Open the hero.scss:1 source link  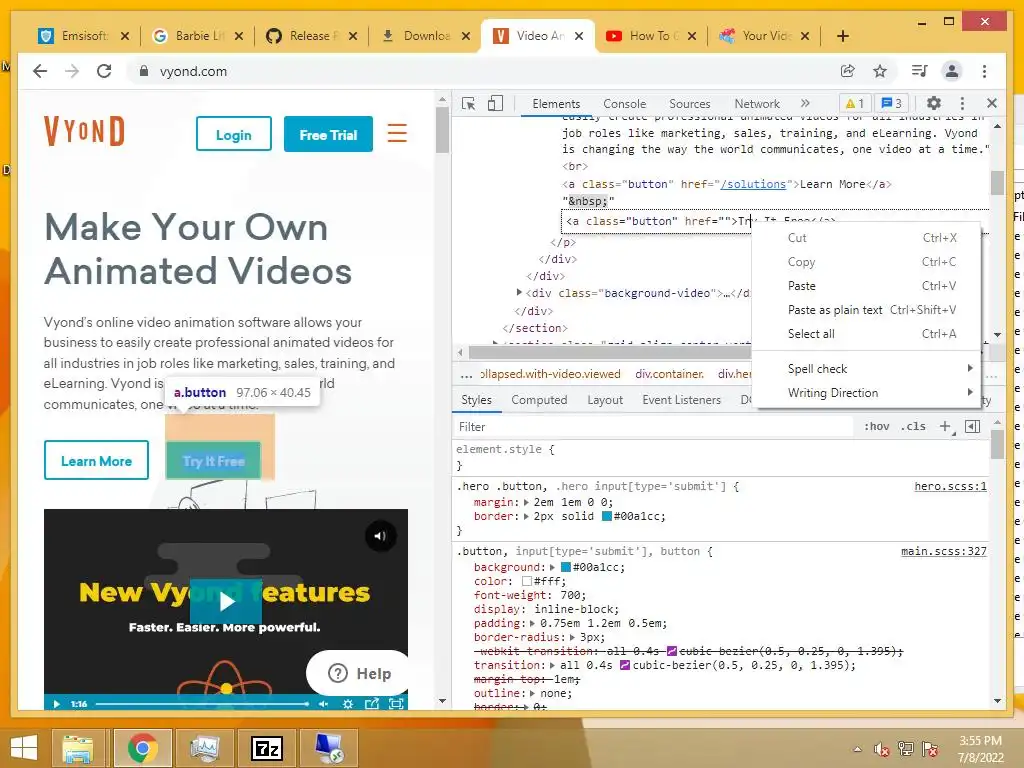pyautogui.click(x=950, y=486)
